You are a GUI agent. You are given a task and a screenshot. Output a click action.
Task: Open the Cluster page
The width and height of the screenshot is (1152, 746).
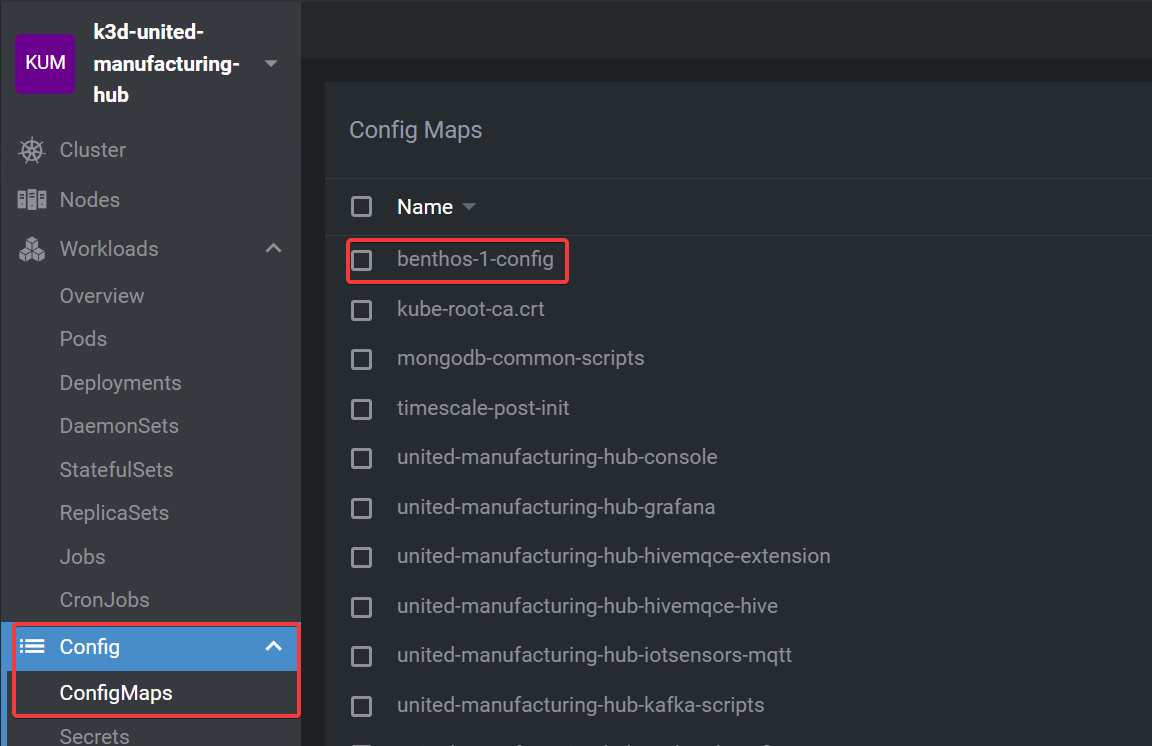(93, 150)
